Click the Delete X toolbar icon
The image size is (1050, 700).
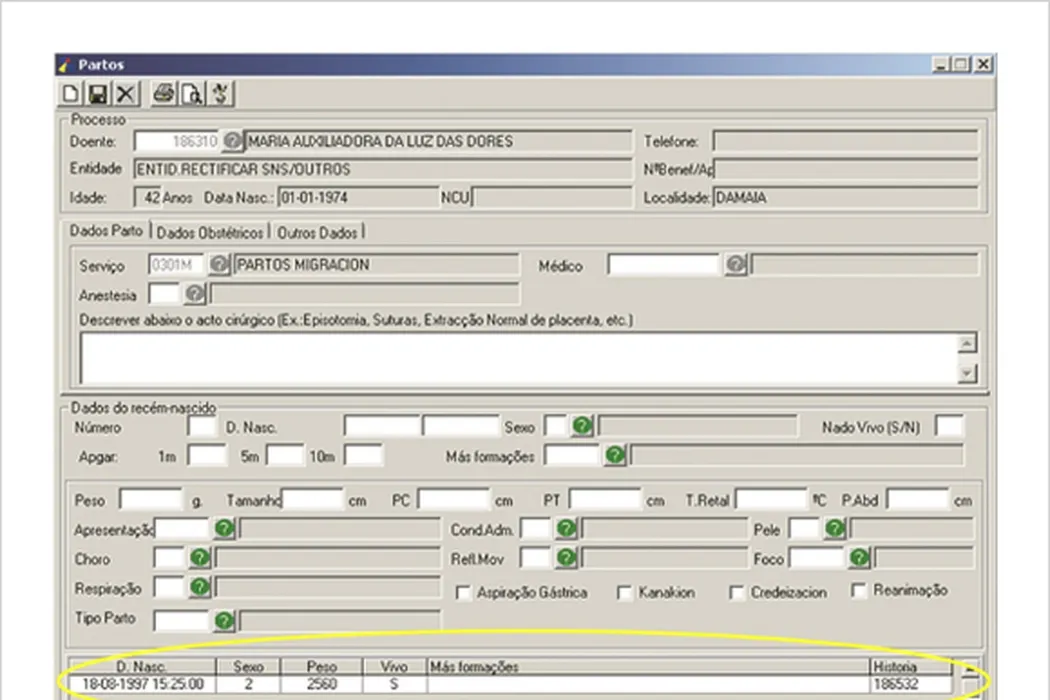(x=124, y=94)
